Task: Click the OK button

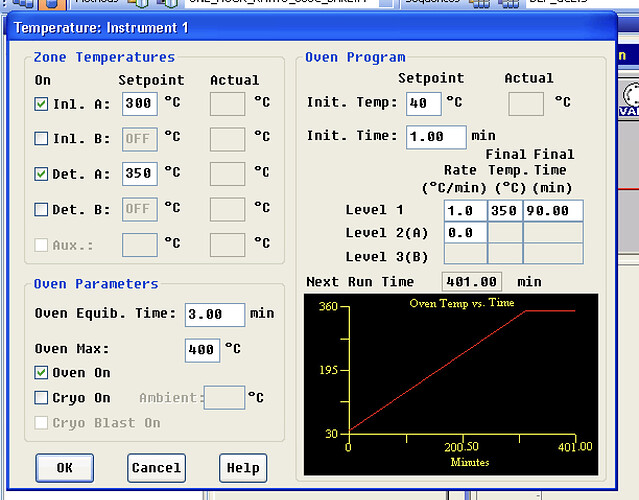Action: 64,468
